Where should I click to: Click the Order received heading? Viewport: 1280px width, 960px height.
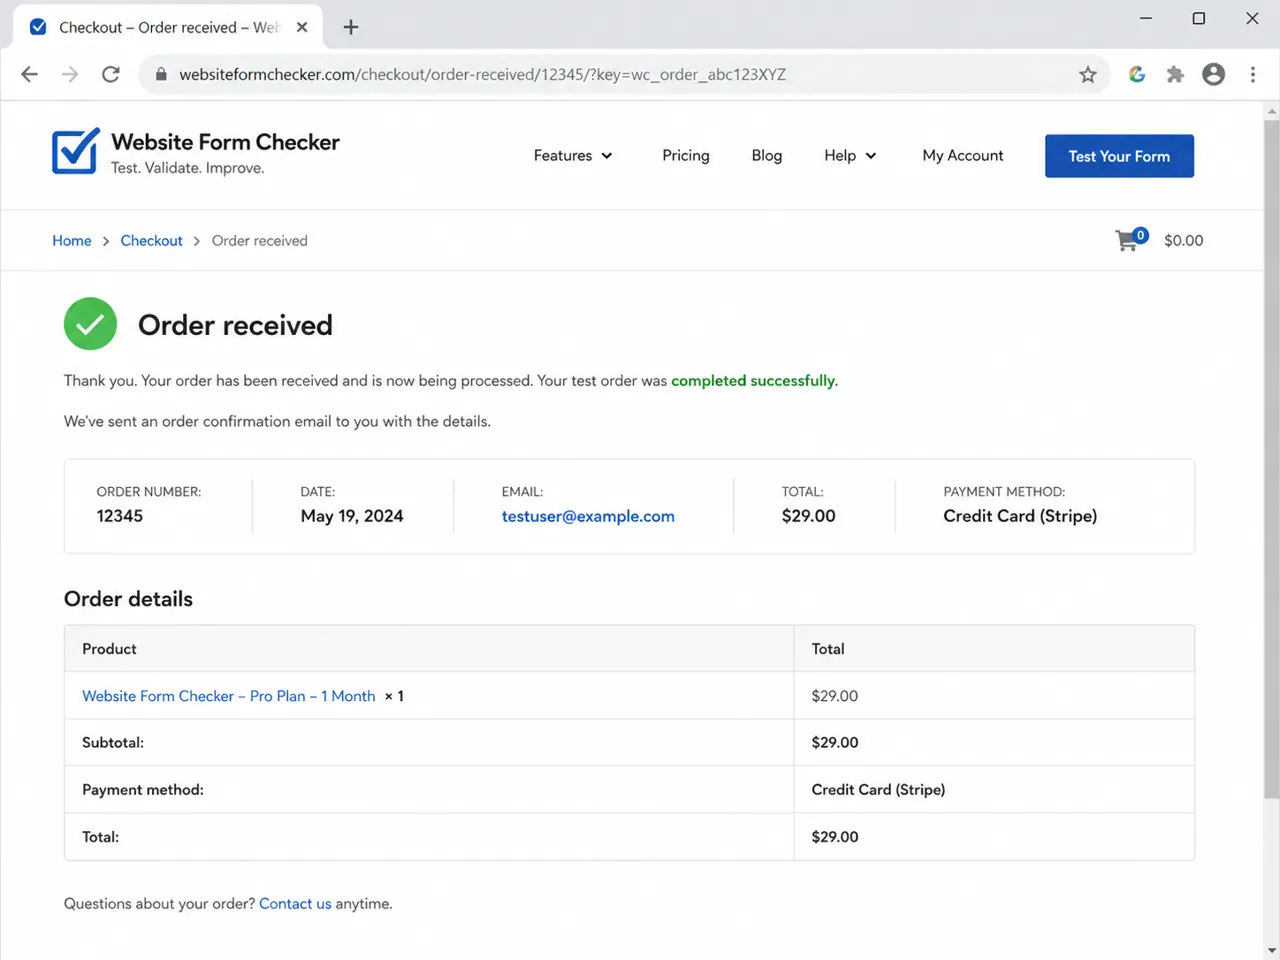click(235, 325)
